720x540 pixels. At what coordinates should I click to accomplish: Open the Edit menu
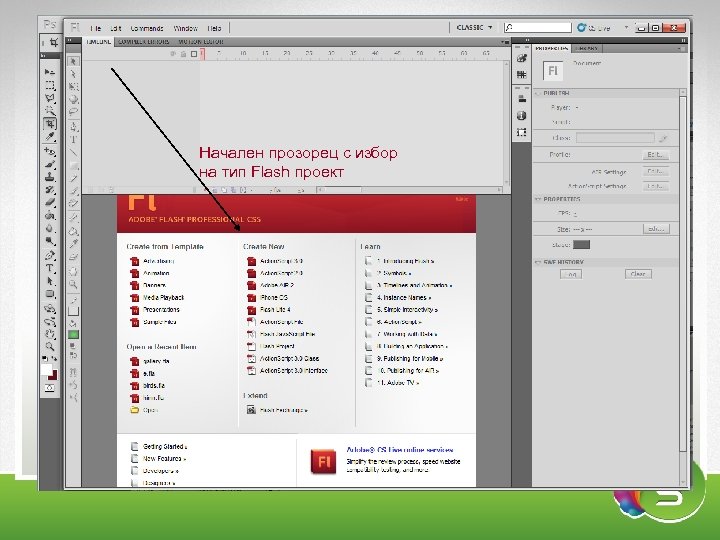116,28
